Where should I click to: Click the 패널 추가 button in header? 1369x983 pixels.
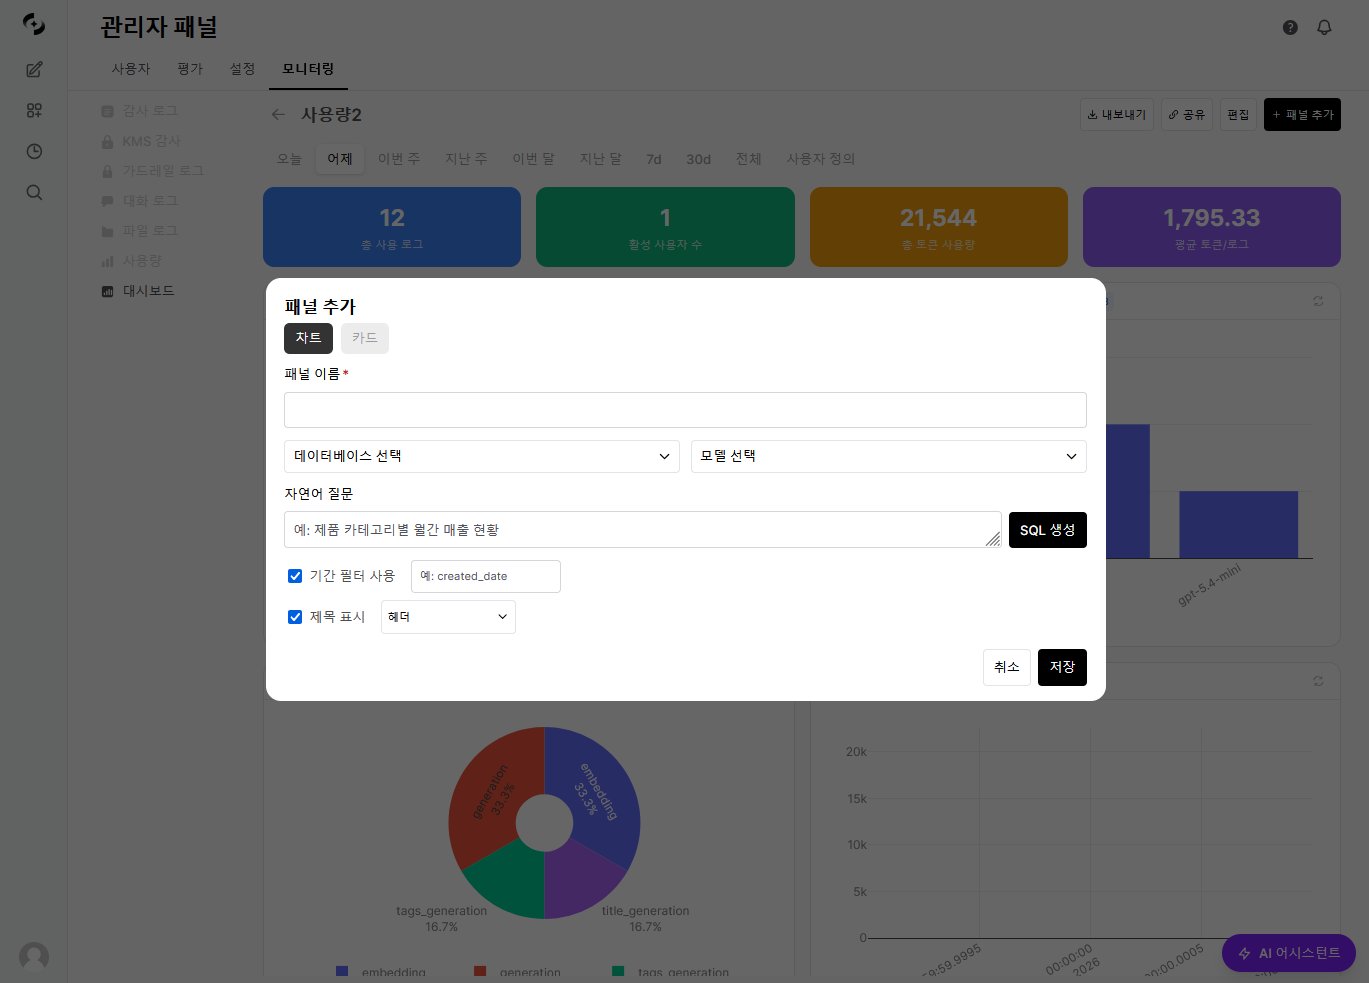pyautogui.click(x=1302, y=115)
